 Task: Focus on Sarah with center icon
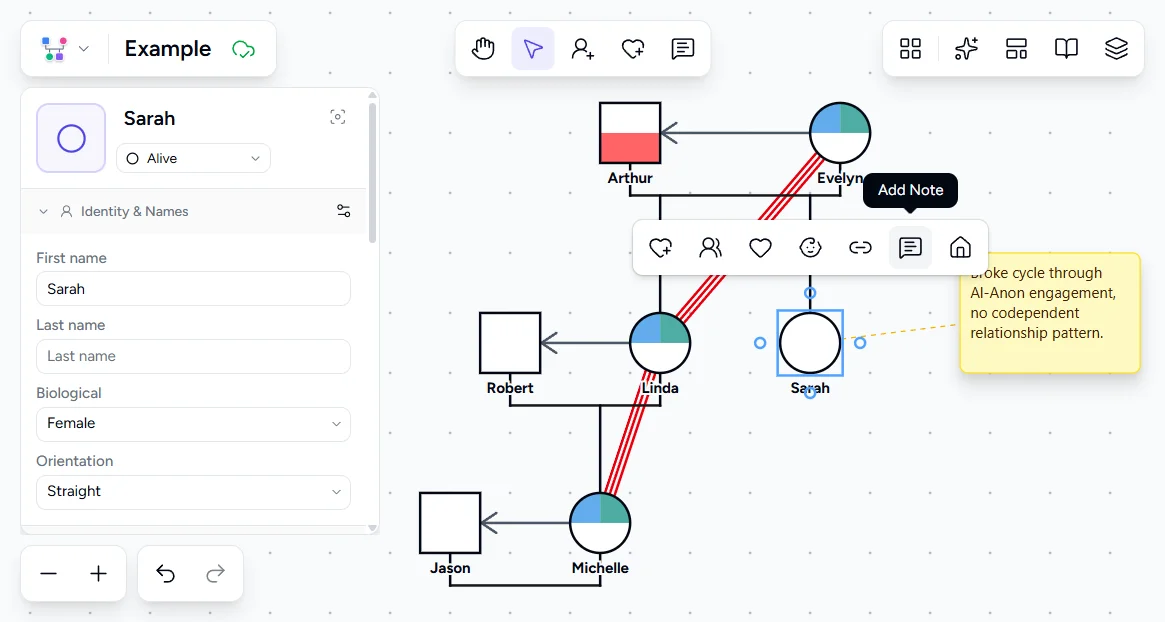click(337, 117)
